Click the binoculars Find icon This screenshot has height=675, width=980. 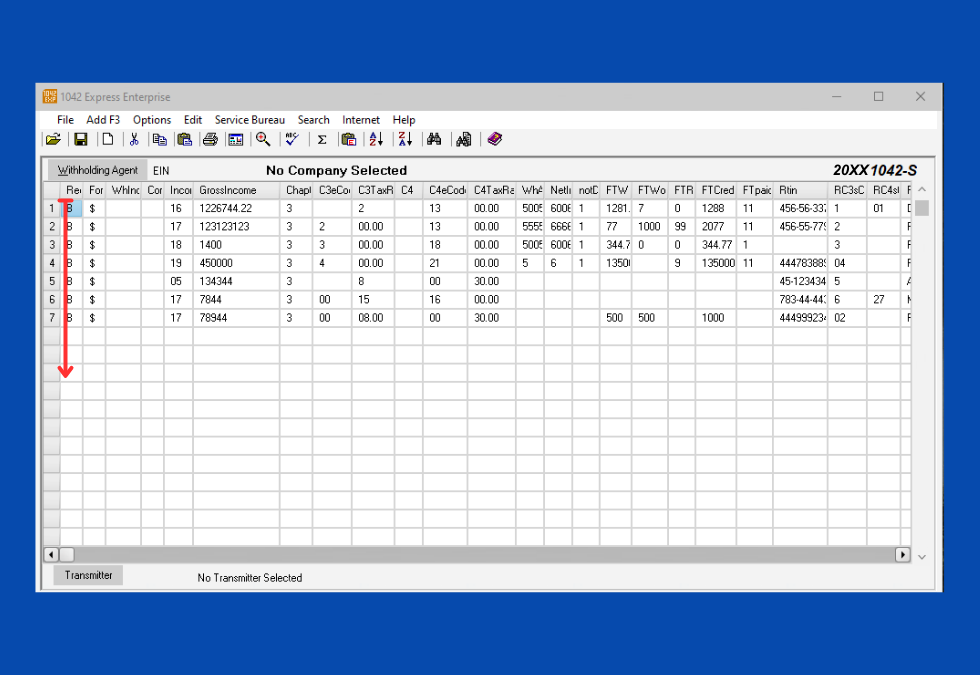pyautogui.click(x=434, y=140)
